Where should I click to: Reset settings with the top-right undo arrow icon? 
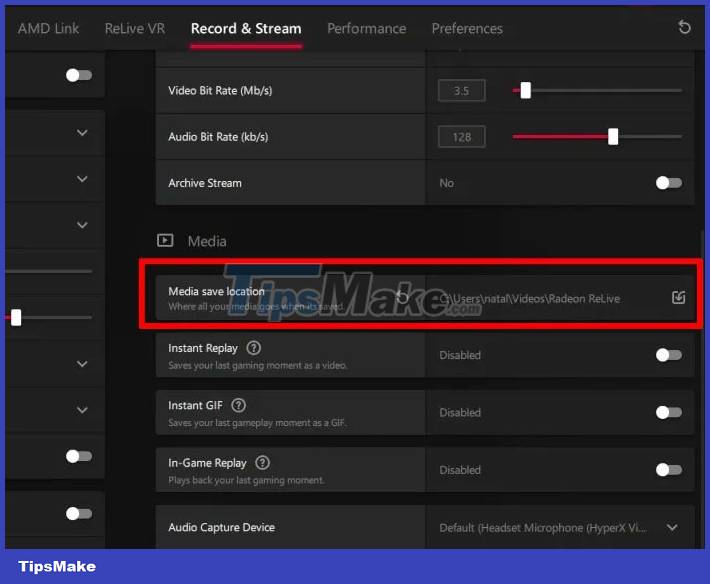point(684,27)
